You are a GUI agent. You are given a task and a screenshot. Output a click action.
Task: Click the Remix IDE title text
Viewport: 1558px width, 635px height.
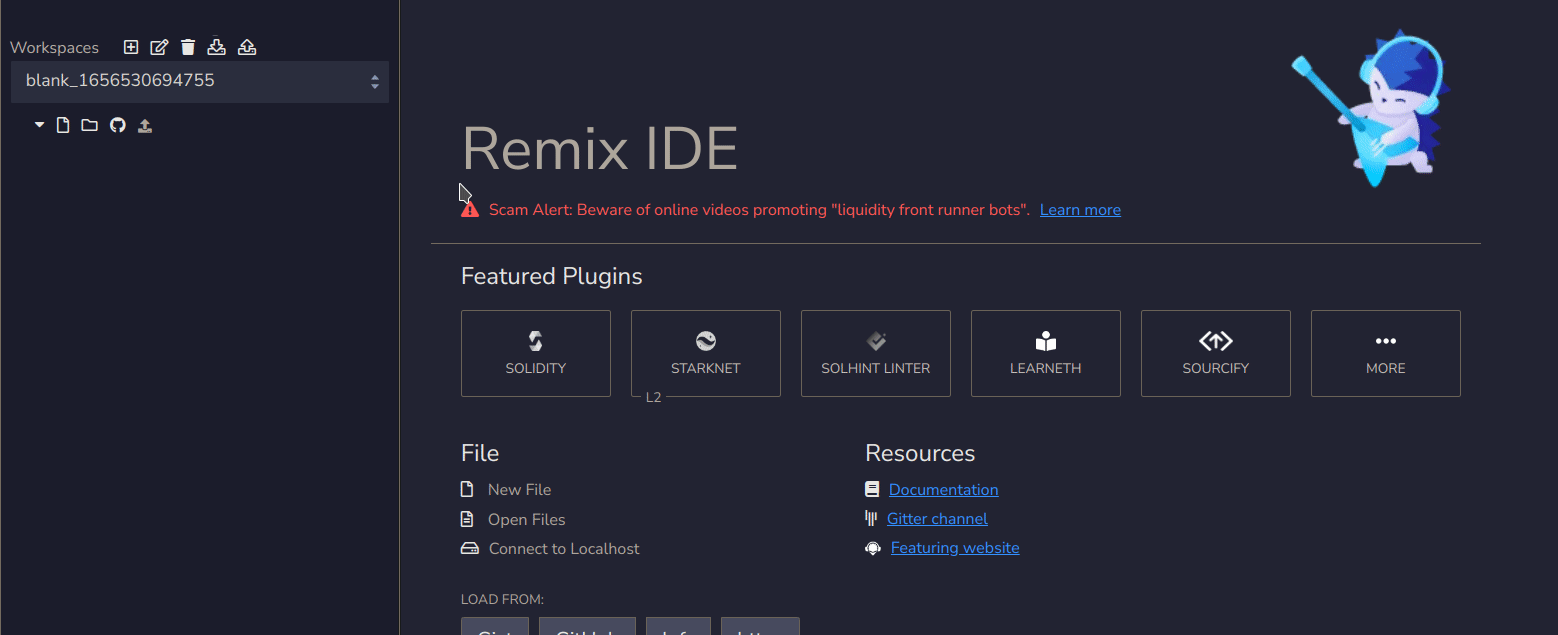600,149
